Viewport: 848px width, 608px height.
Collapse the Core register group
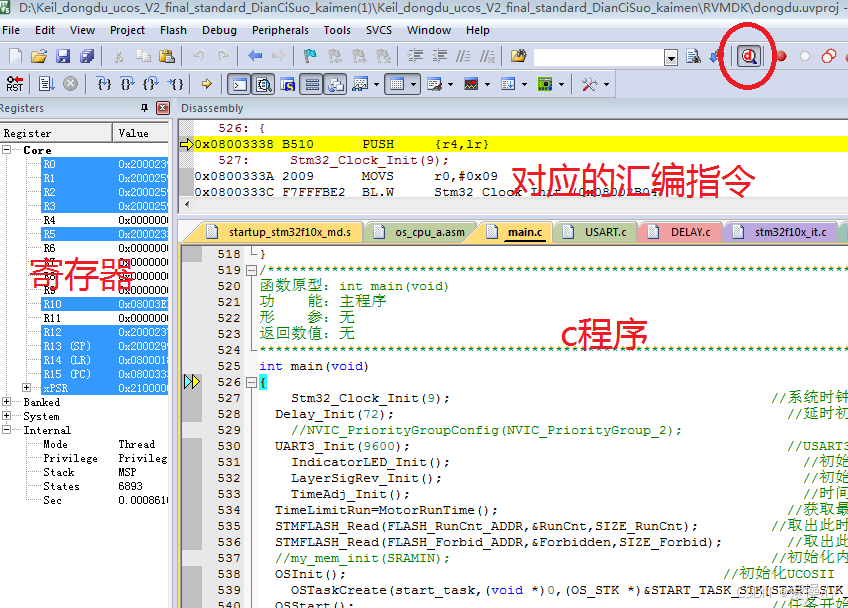pos(6,149)
